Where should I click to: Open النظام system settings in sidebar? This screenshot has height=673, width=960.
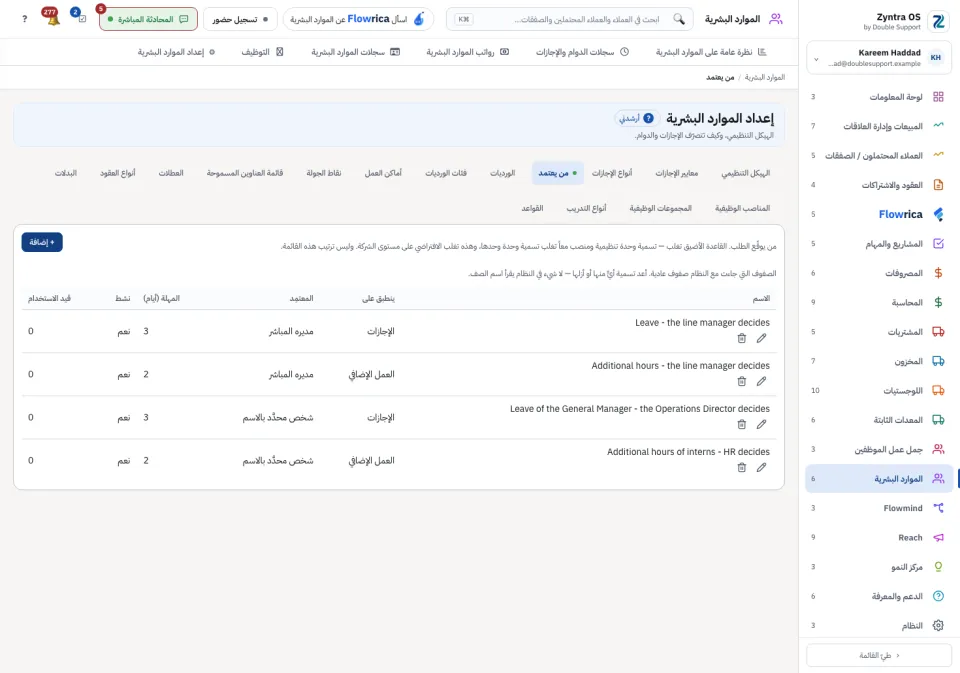(x=879, y=626)
